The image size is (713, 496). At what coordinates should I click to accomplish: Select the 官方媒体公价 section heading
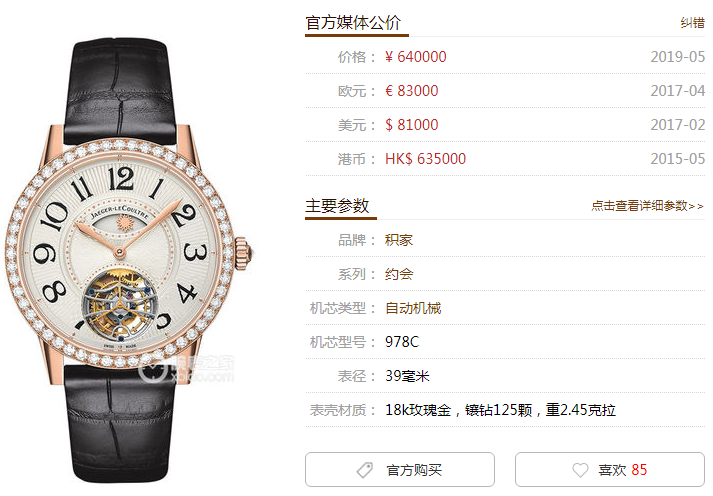point(353,23)
